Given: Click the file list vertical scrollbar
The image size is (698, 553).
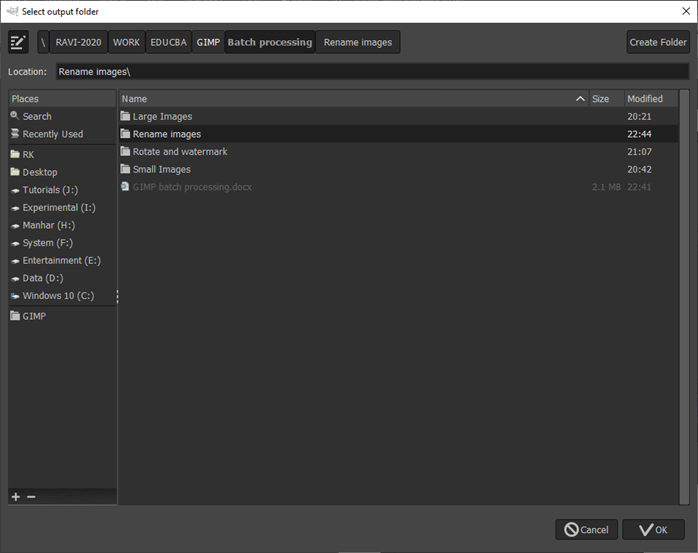Looking at the screenshot, I should 684,297.
